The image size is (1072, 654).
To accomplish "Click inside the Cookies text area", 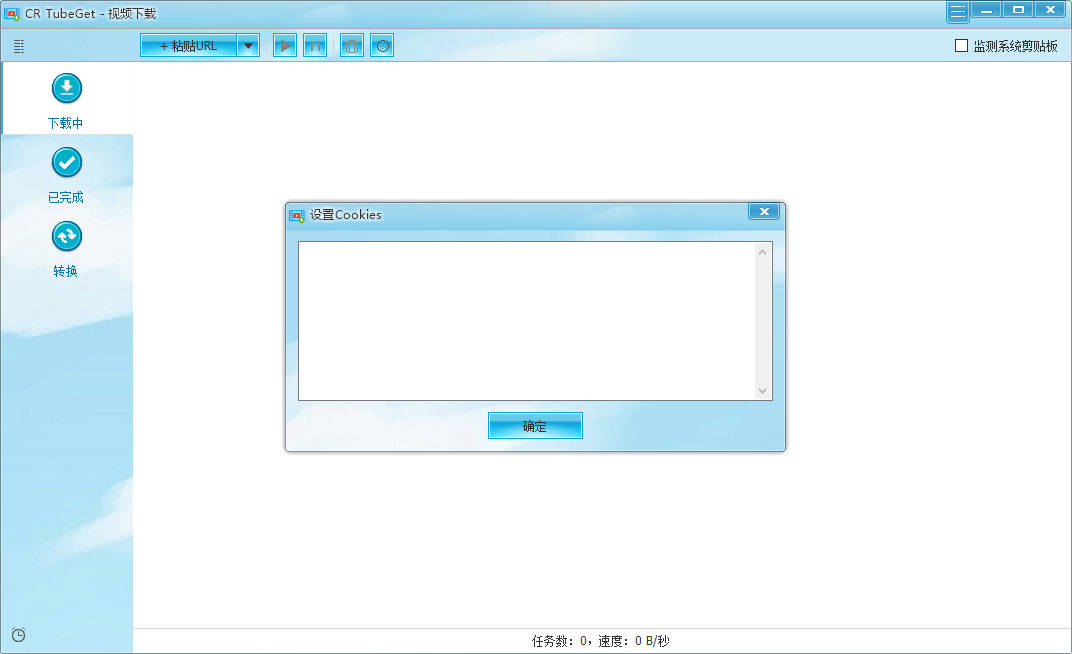I will [527, 321].
